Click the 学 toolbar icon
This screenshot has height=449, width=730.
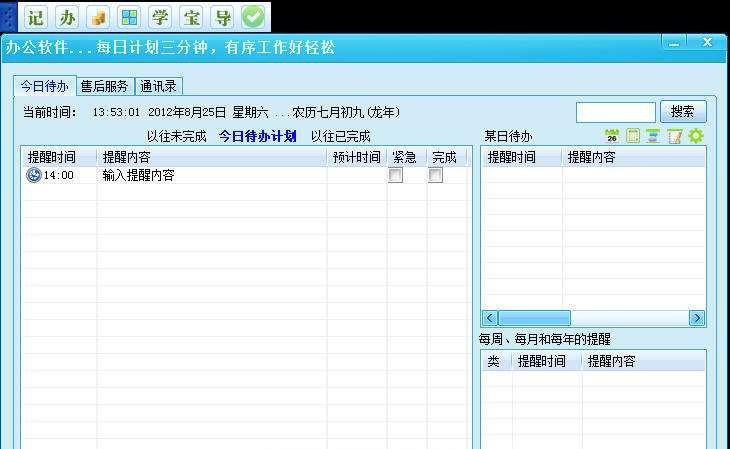tap(160, 18)
